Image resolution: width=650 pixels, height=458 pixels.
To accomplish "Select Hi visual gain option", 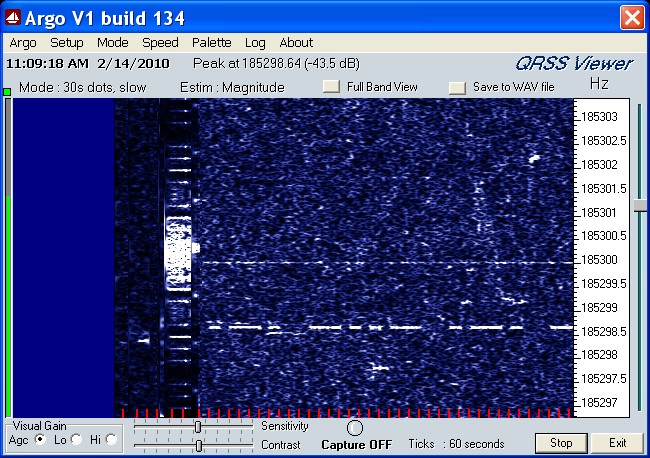I will point(111,439).
